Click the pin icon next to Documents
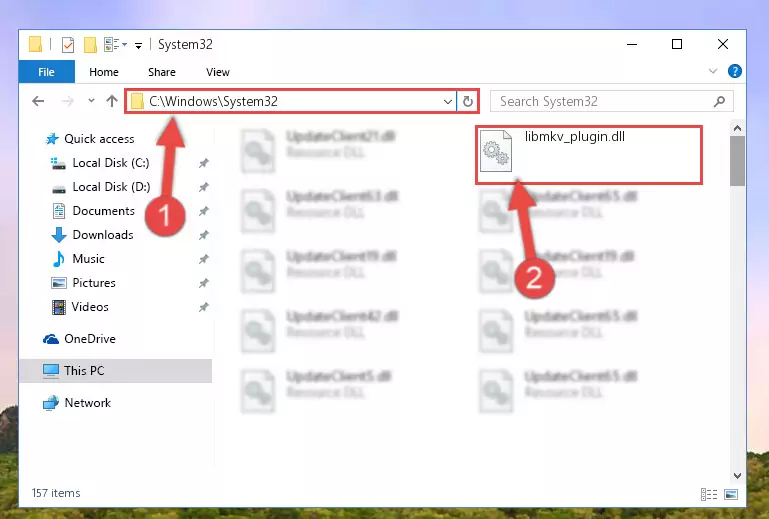This screenshot has height=519, width=769. 204,211
